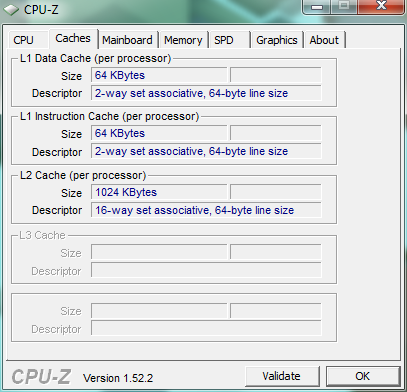Screen dimensions: 407x392
Task: Minimize the CPU-Z window
Action: point(317,7)
